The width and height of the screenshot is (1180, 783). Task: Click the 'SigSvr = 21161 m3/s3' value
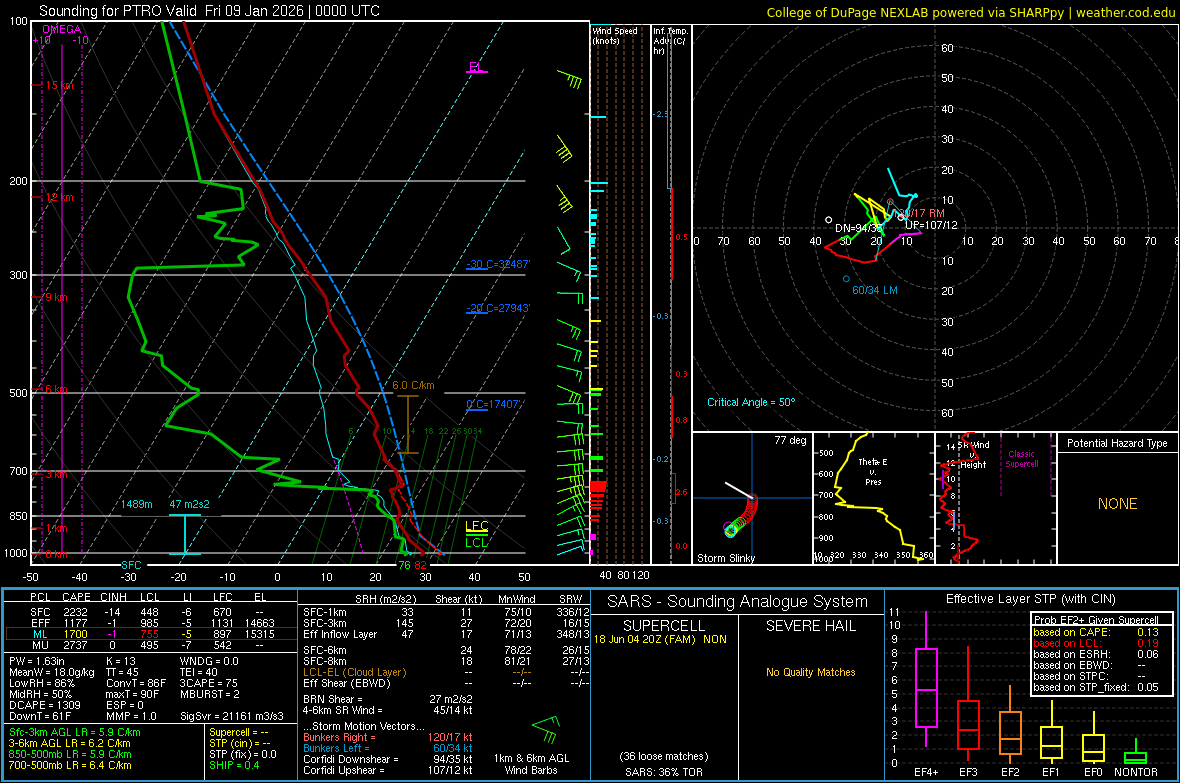[x=231, y=716]
